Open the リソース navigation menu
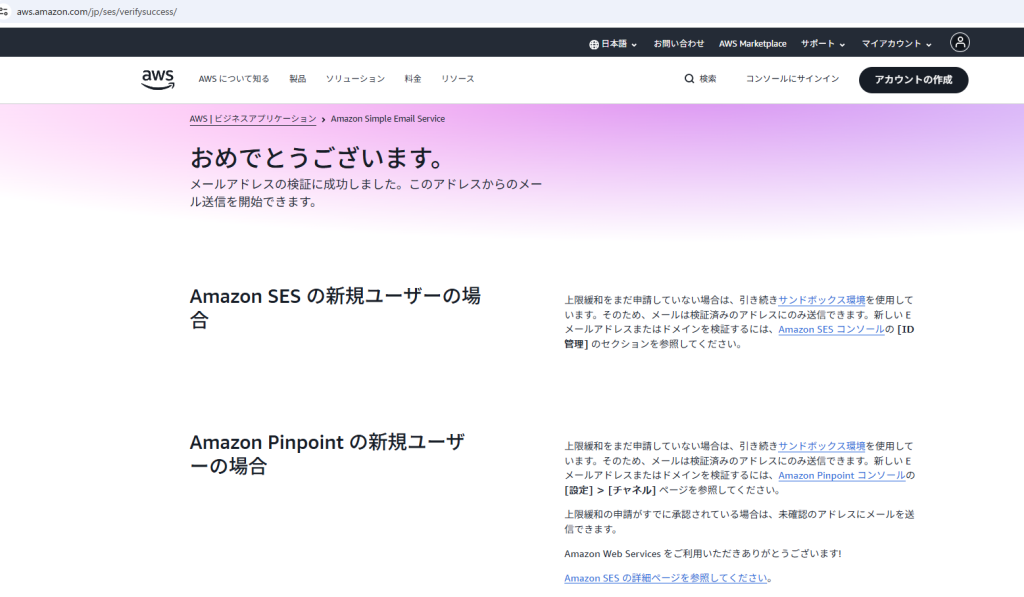Image resolution: width=1024 pixels, height=597 pixels. (x=458, y=79)
